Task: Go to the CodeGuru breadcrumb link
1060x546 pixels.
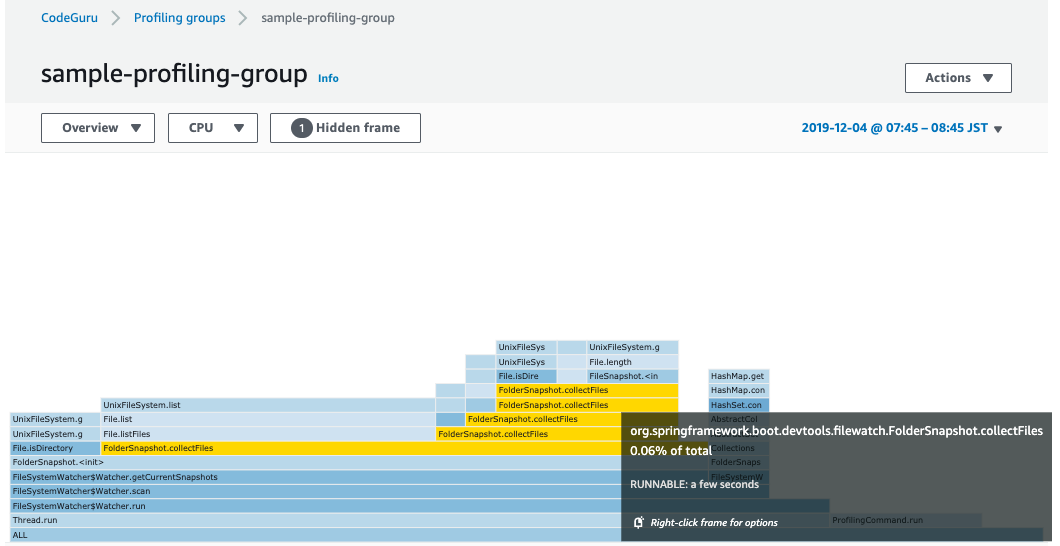Action: 69,18
